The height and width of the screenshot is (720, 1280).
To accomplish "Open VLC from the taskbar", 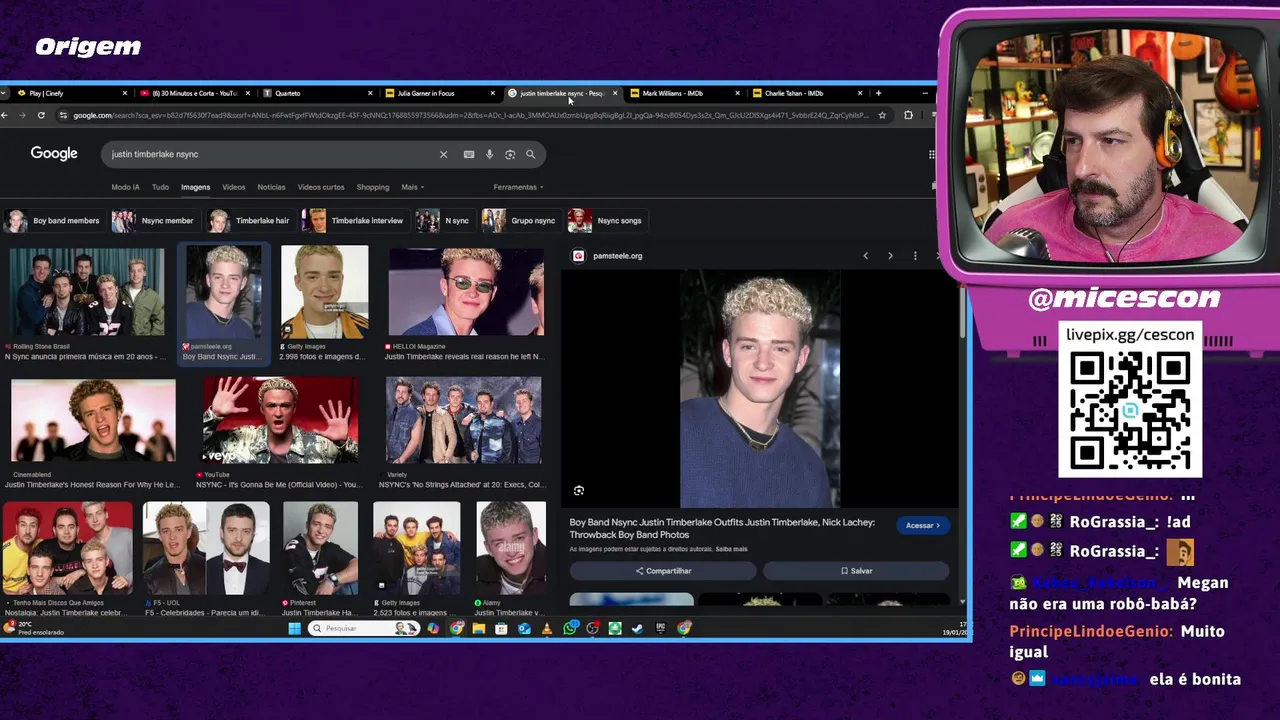I will 547,628.
